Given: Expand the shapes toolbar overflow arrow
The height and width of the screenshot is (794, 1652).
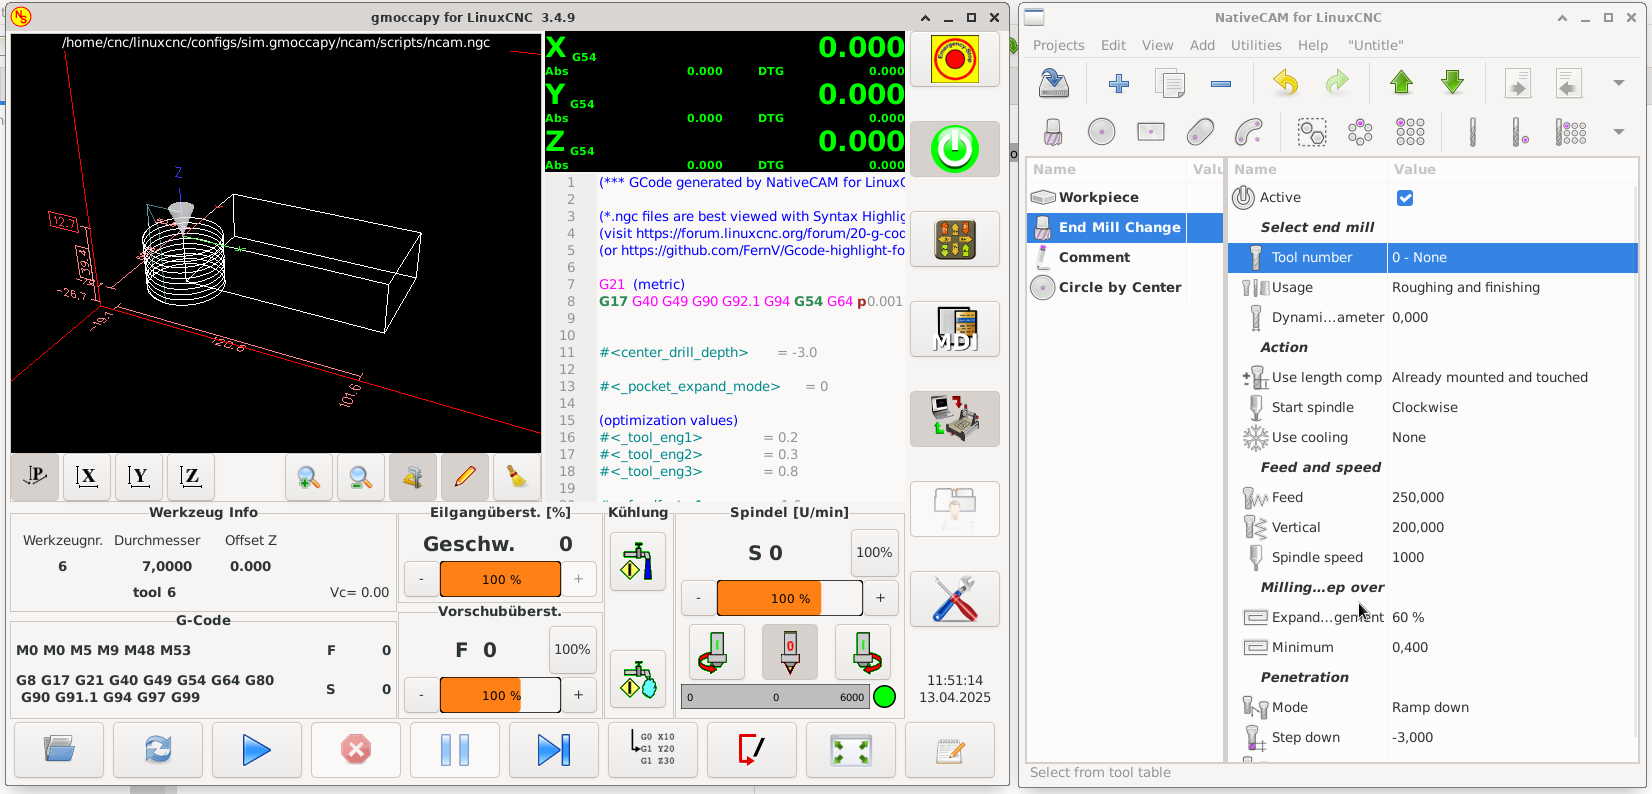Looking at the screenshot, I should 1619,132.
